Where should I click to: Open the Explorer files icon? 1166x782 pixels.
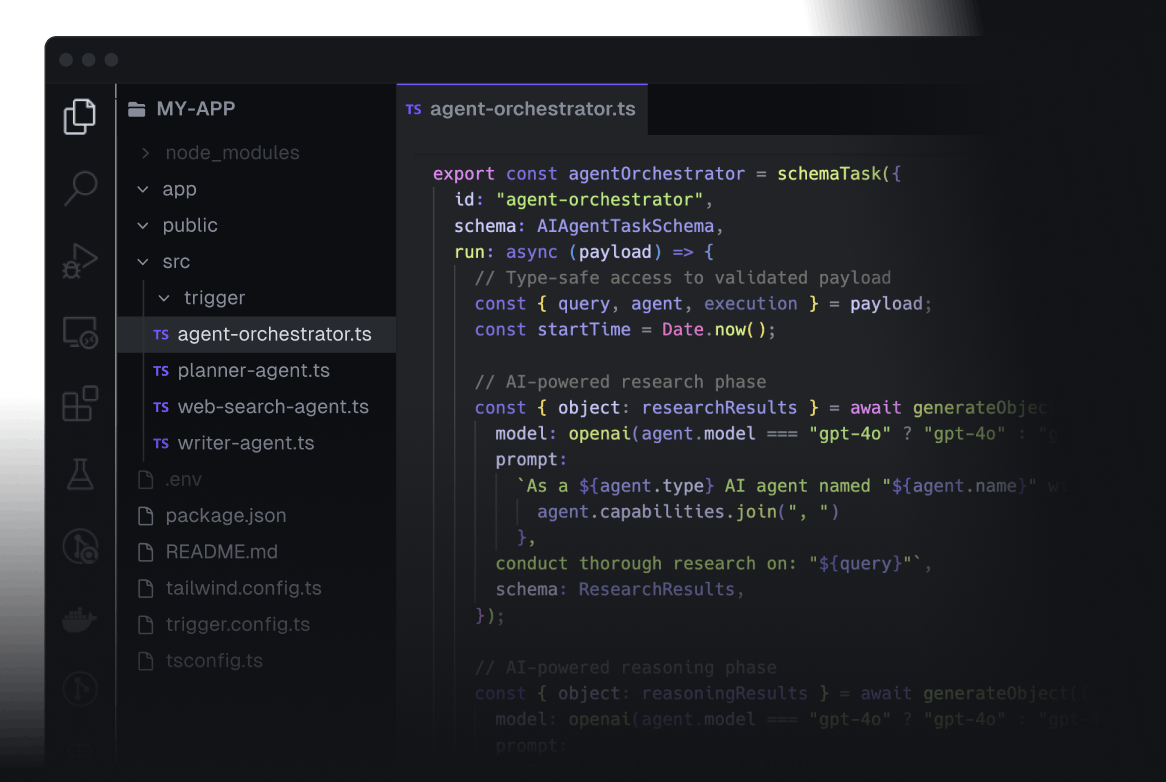pyautogui.click(x=80, y=117)
